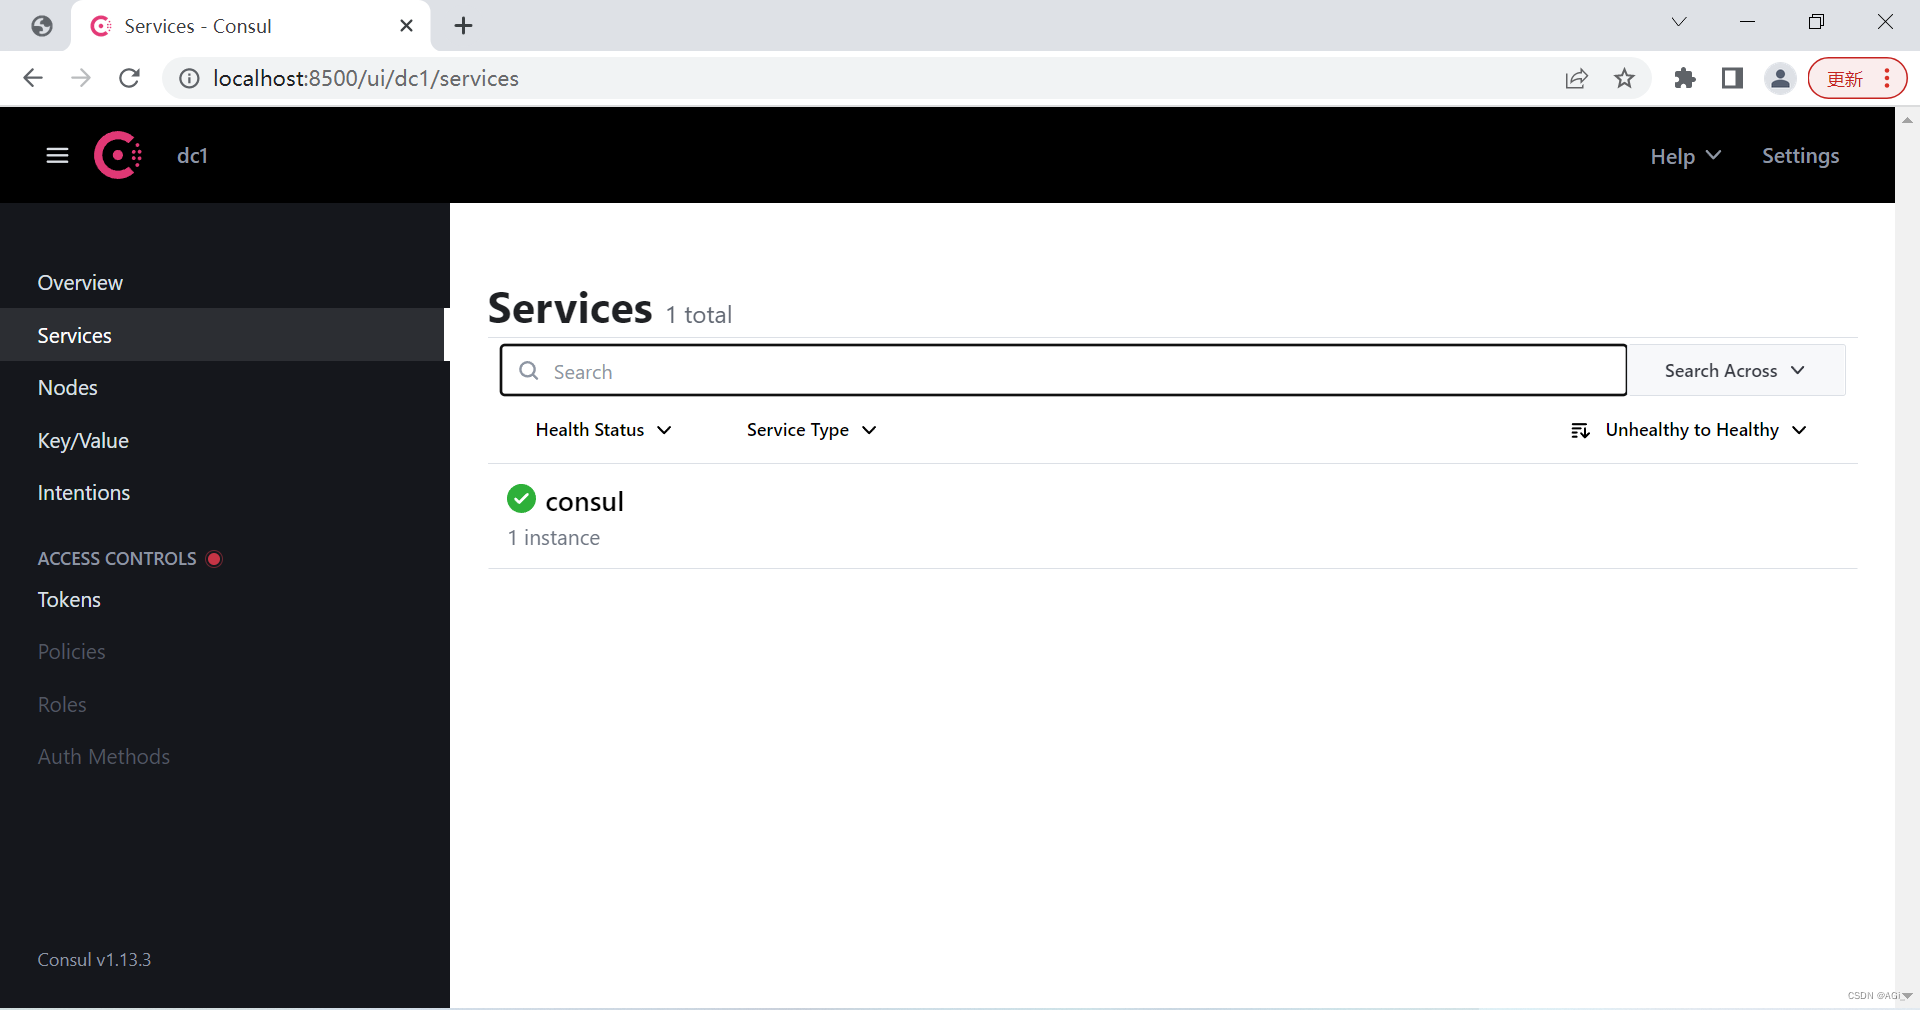The width and height of the screenshot is (1920, 1010).
Task: Click inside the services search field
Action: click(1000, 370)
